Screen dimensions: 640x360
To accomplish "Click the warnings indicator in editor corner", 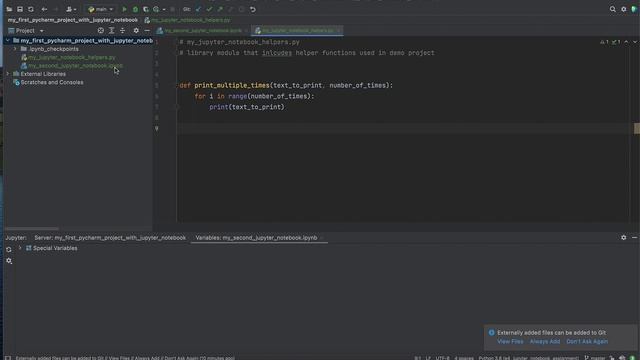I will tap(610, 42).
